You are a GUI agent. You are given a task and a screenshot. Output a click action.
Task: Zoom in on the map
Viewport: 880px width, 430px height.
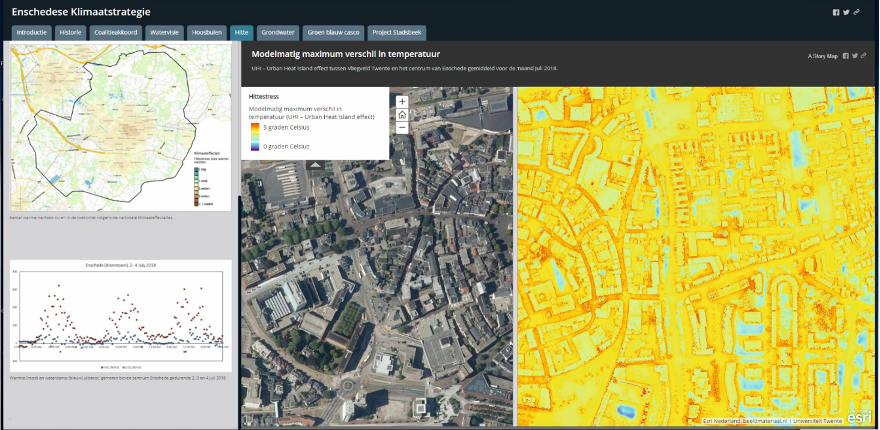pyautogui.click(x=402, y=101)
